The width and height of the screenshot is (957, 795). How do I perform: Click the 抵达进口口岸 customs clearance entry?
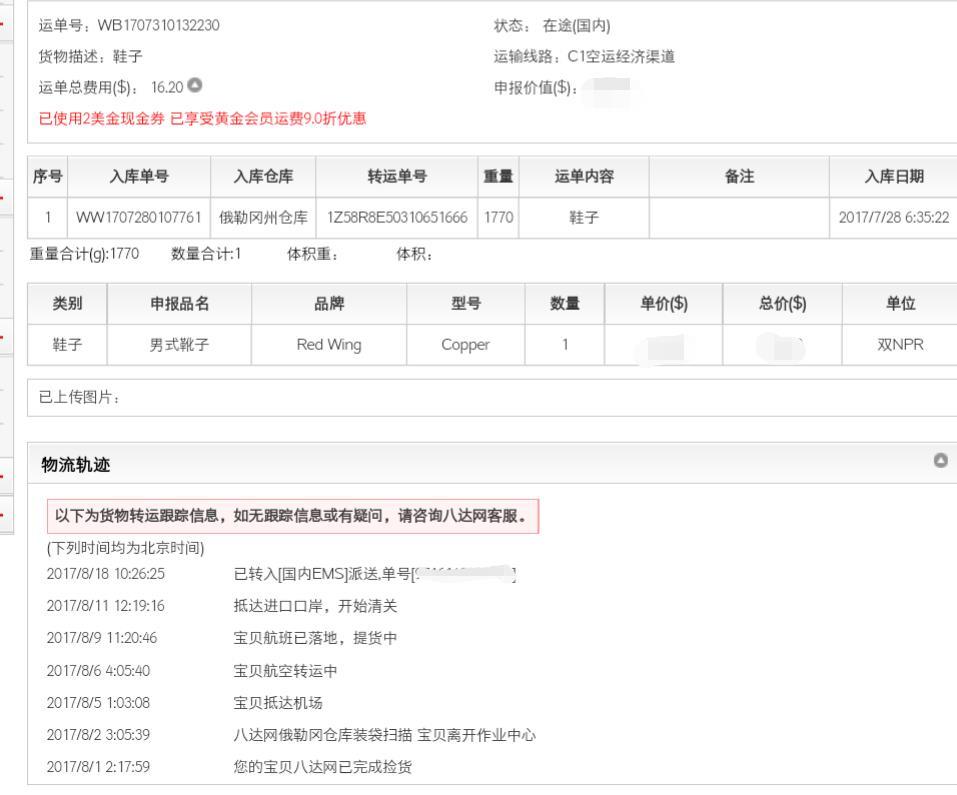(x=315, y=606)
